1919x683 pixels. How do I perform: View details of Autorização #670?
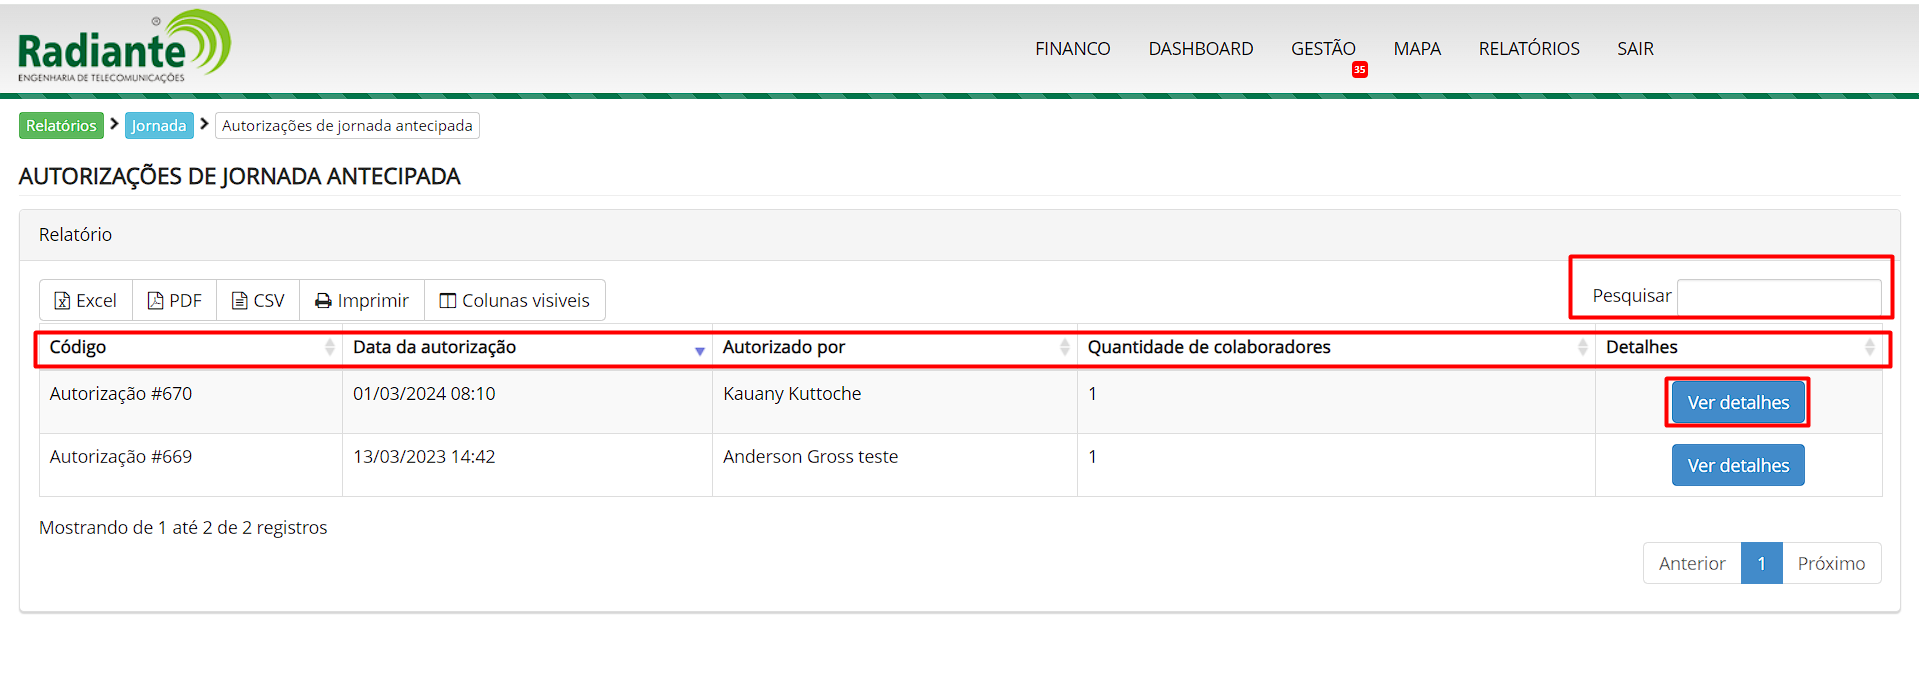coord(1737,402)
